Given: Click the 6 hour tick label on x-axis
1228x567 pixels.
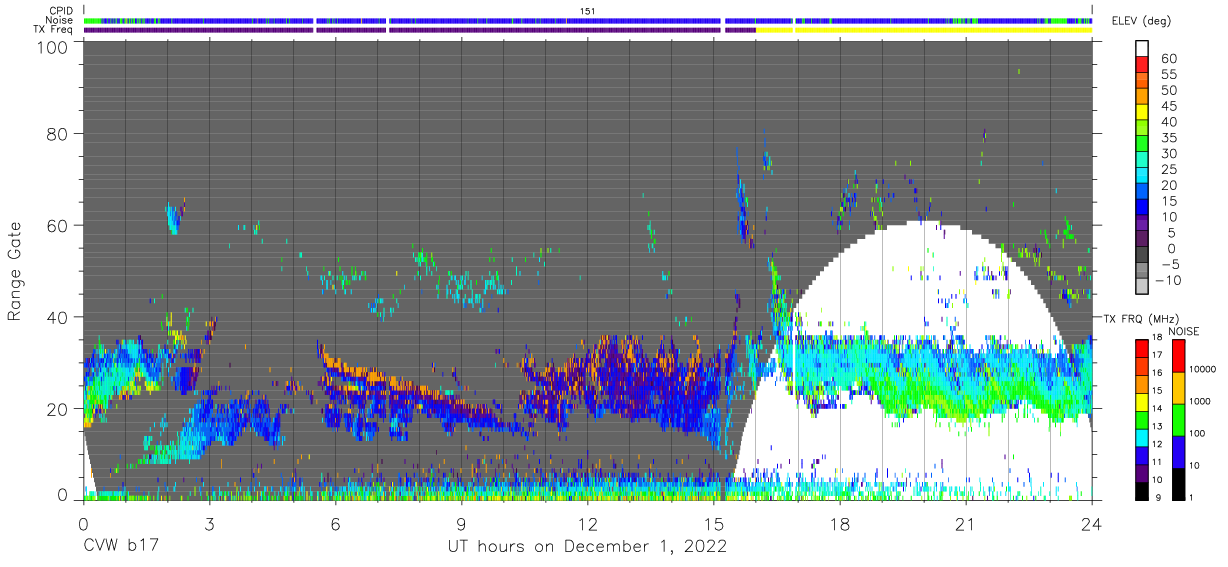Looking at the screenshot, I should (335, 524).
